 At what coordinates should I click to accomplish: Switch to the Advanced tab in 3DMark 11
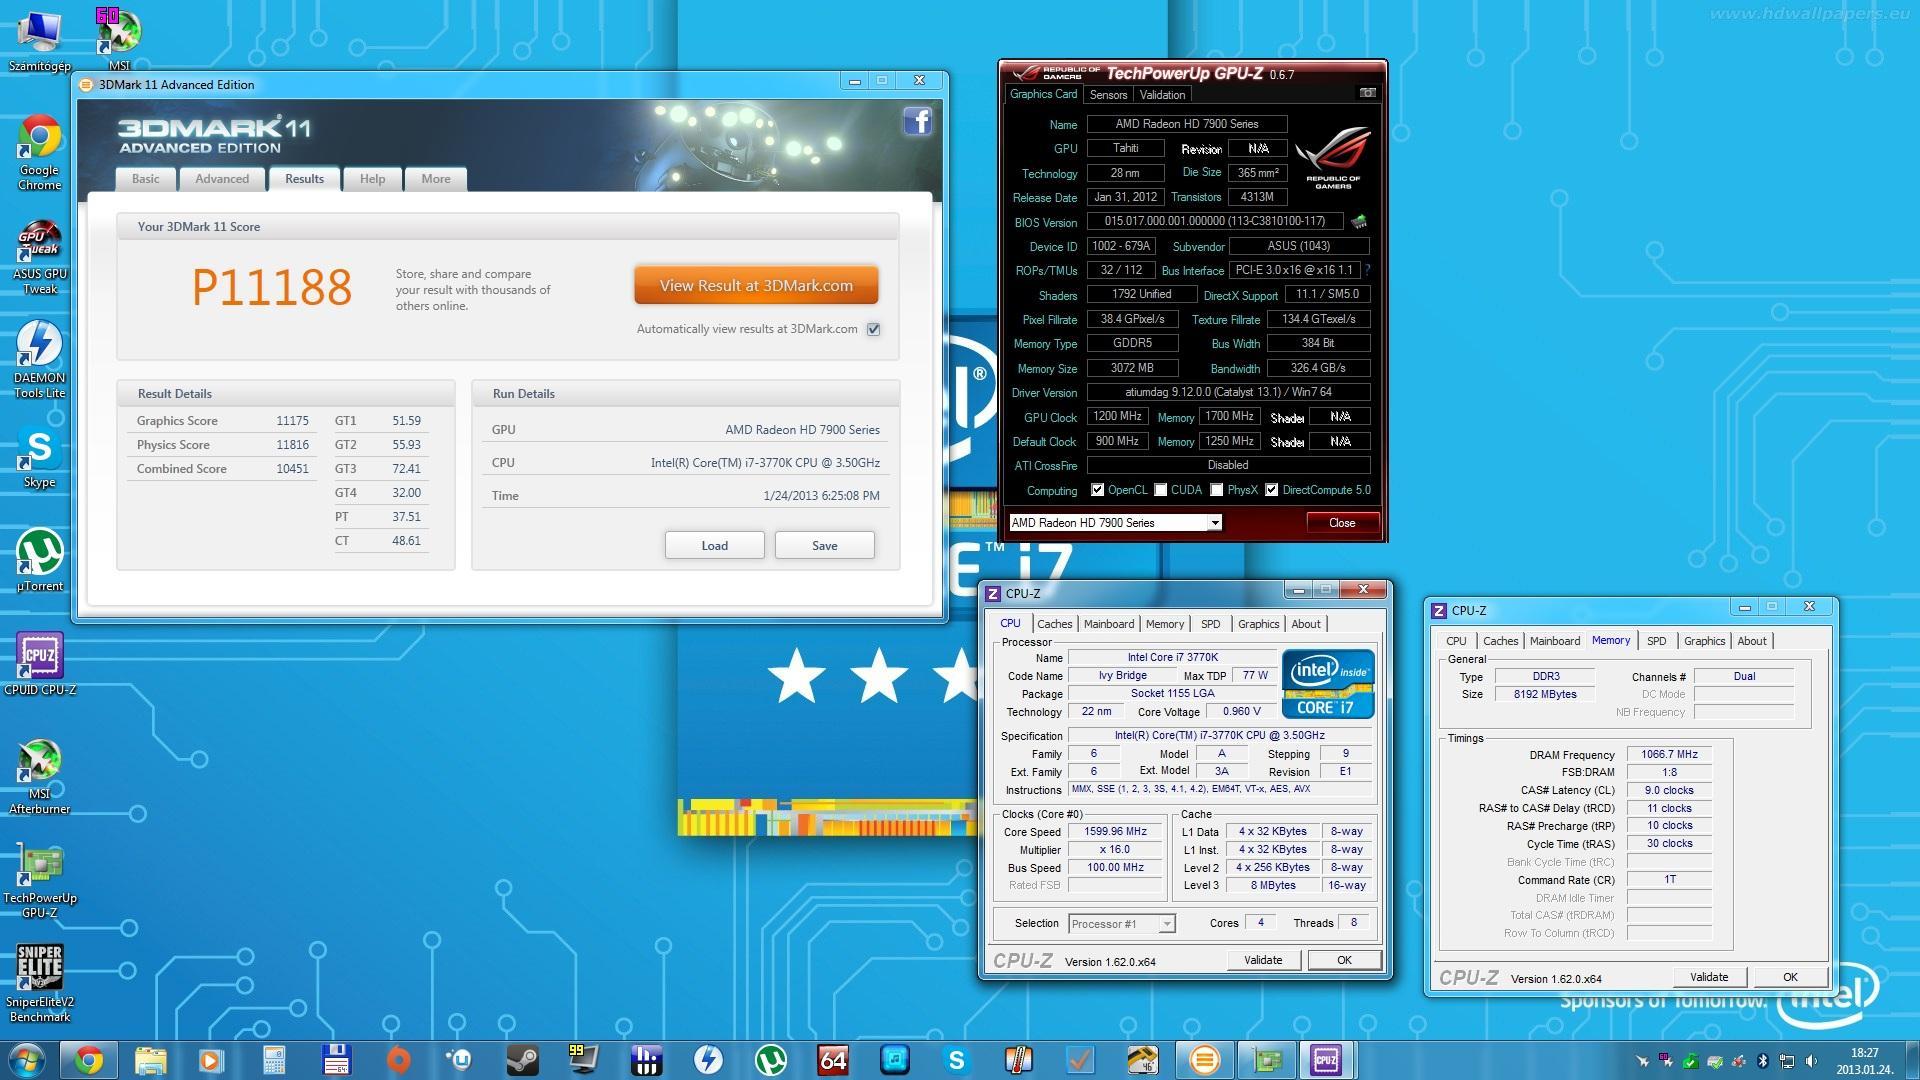tap(222, 179)
